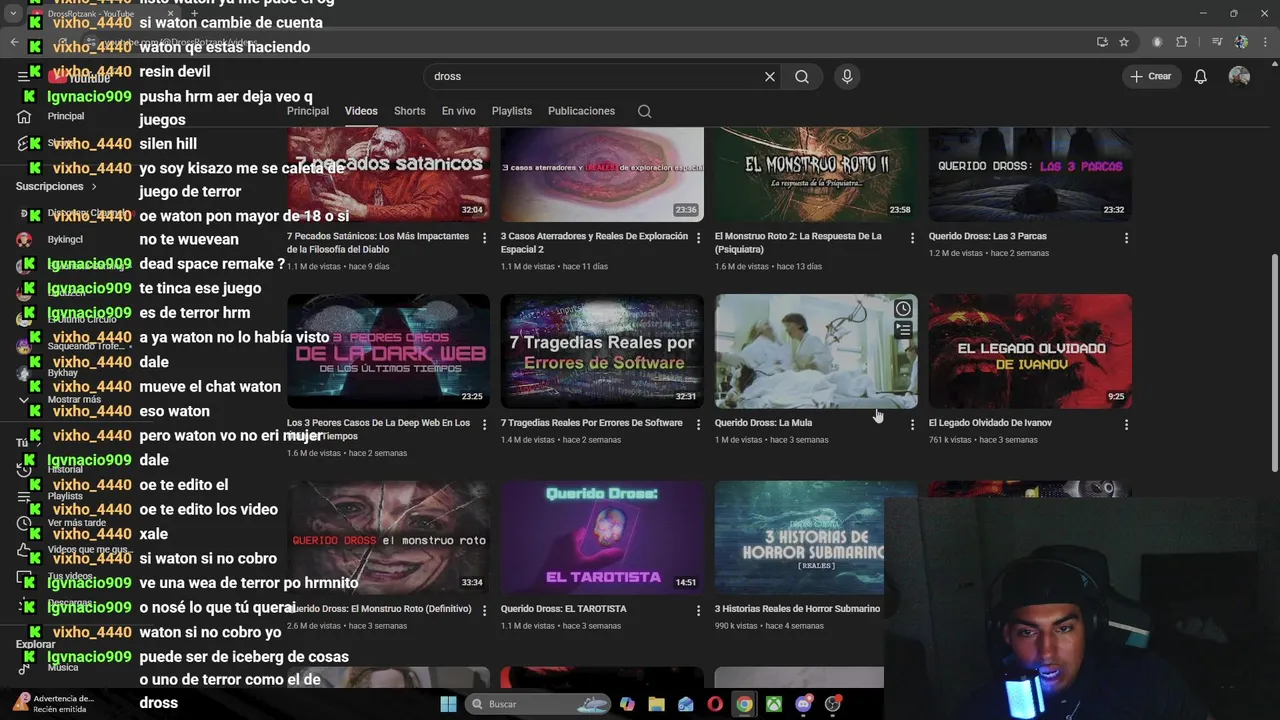
Task: Clear the YouTube search box text
Action: 770,76
